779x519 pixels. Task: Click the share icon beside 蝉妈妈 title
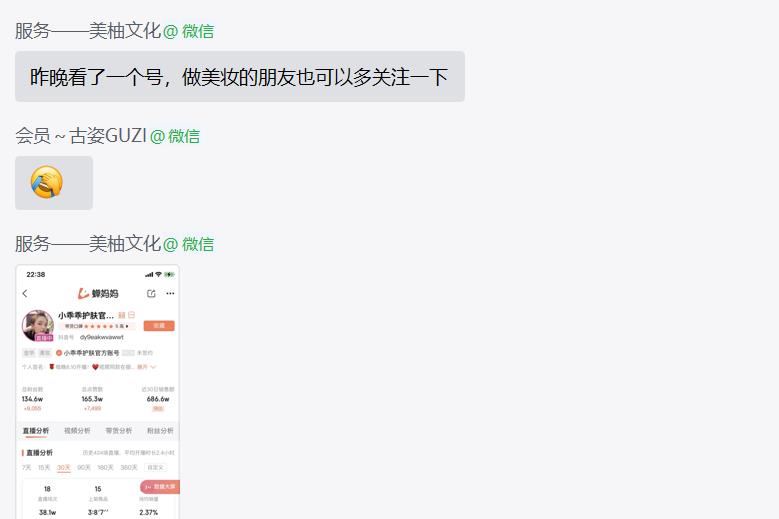[x=151, y=294]
